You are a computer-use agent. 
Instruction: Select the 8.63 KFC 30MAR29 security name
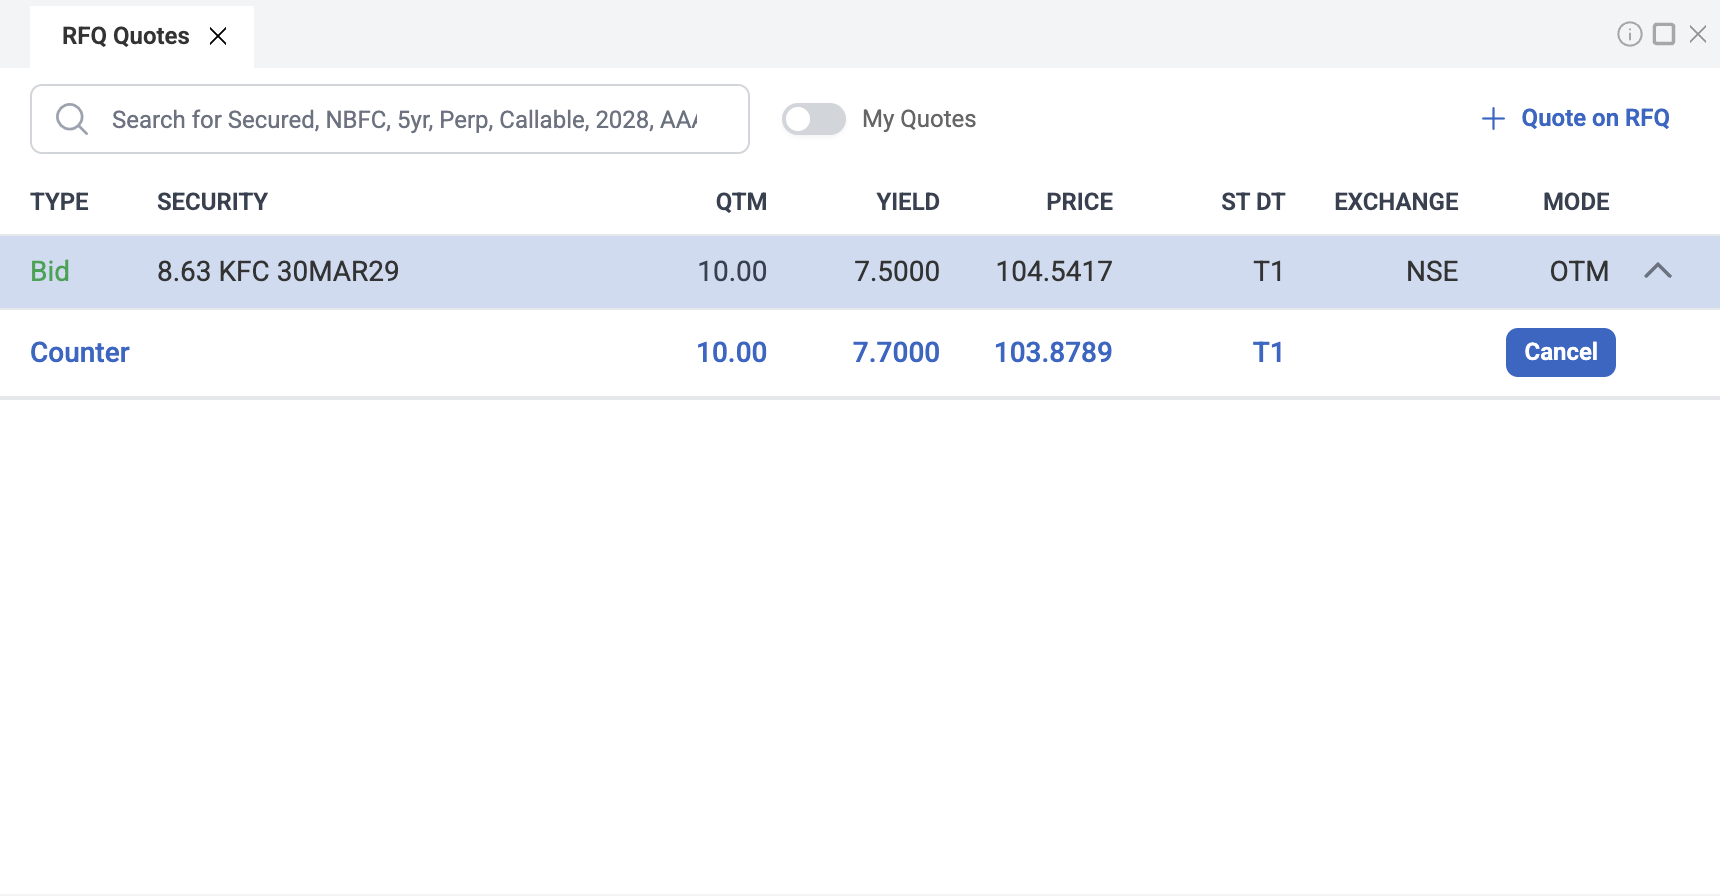point(278,271)
